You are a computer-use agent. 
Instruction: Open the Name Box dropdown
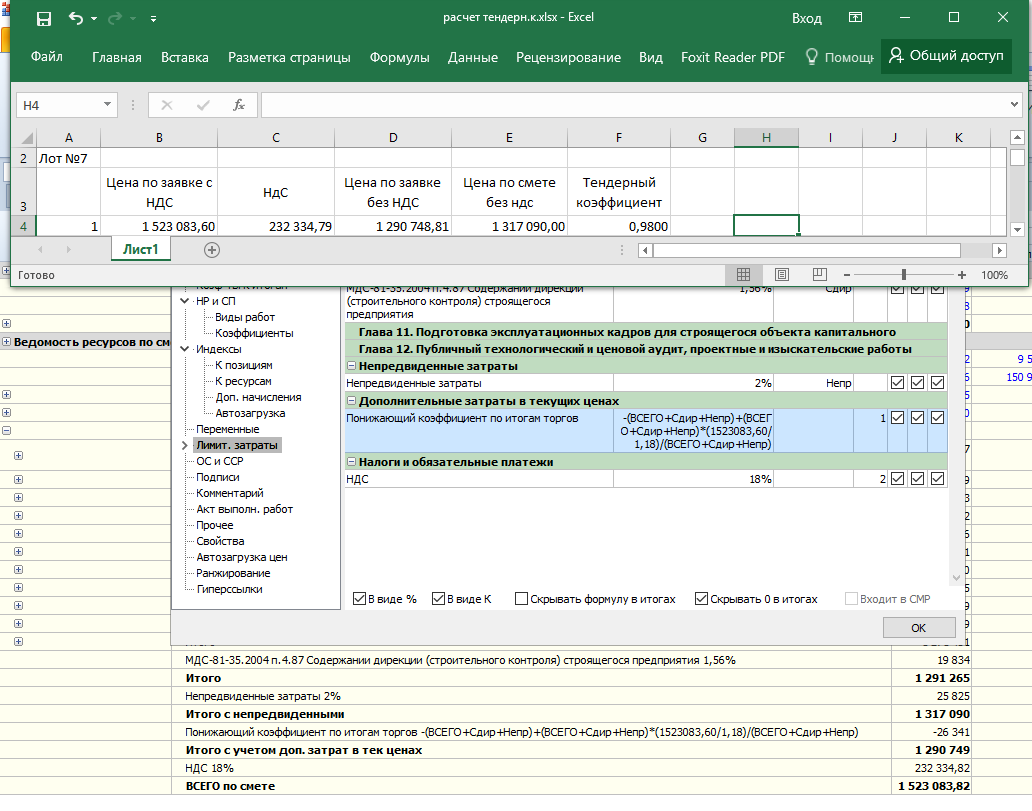[x=108, y=105]
